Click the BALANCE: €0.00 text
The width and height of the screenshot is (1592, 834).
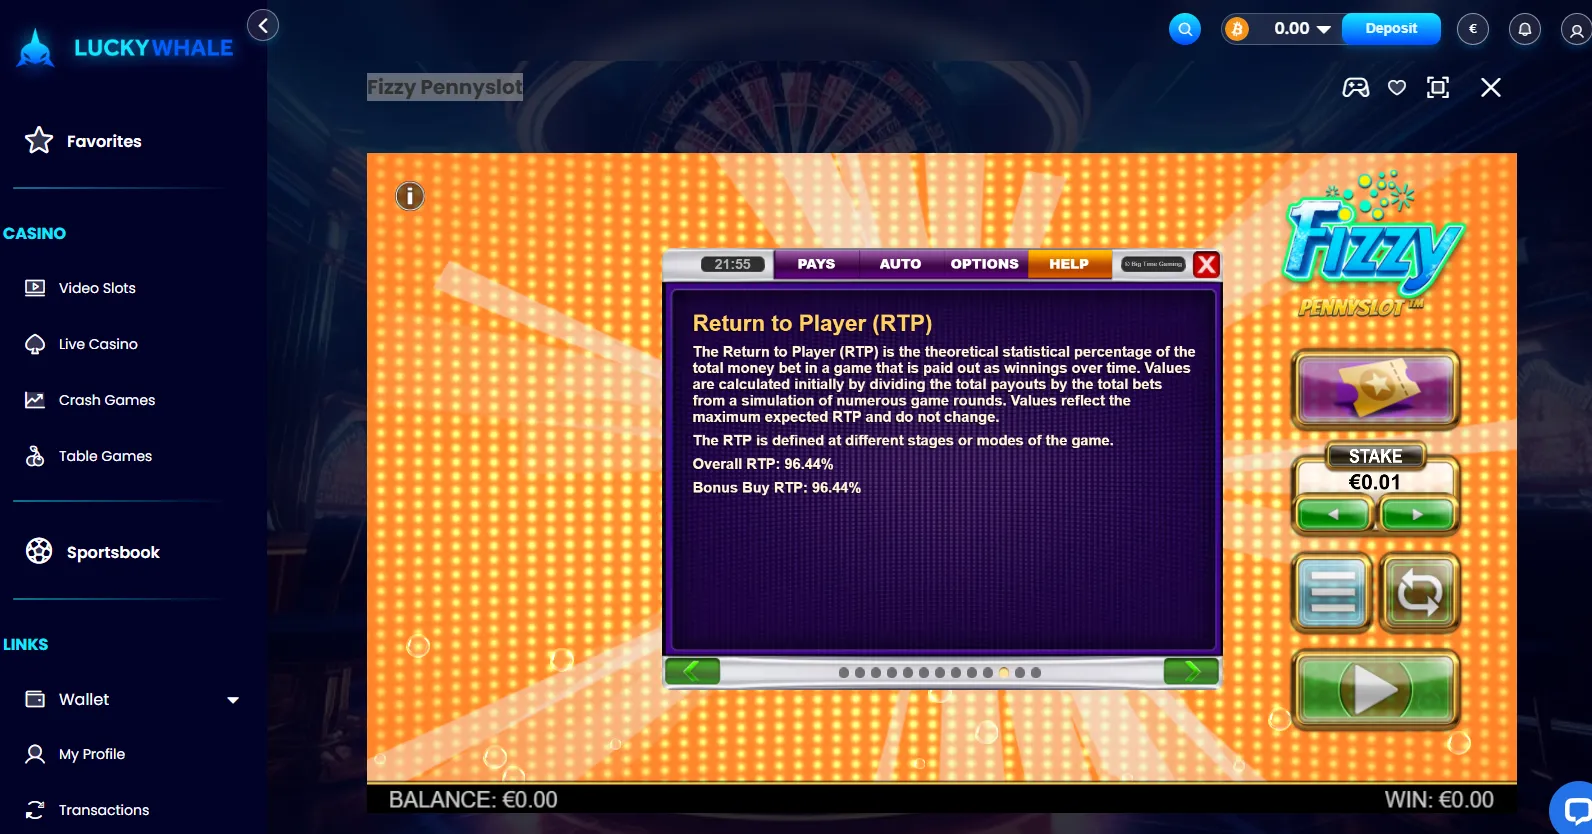click(x=473, y=800)
